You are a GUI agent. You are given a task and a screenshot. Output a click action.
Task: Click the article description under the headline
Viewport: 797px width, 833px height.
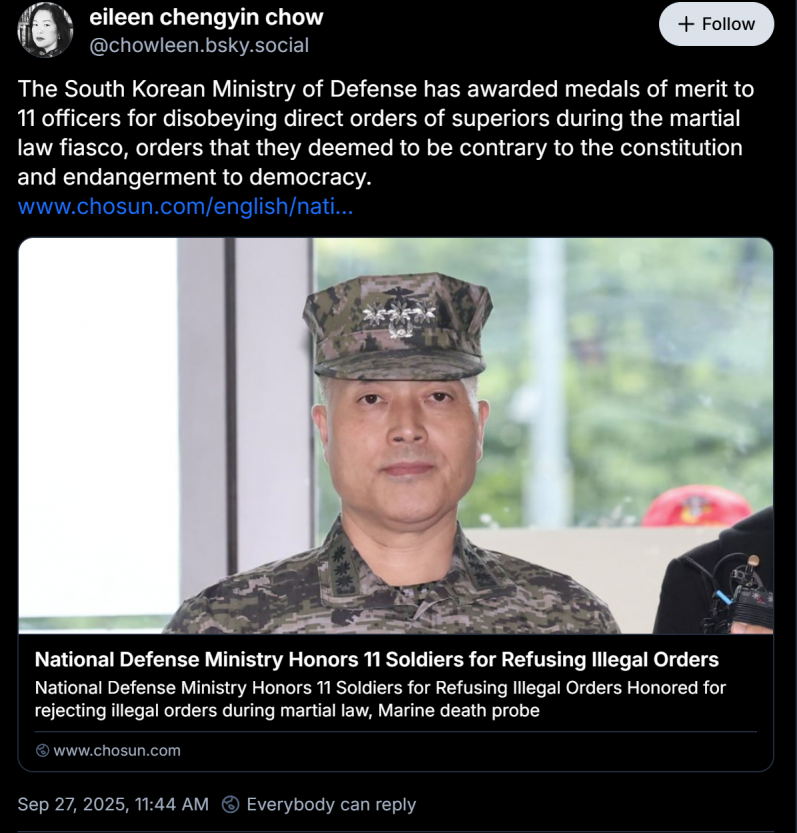(x=380, y=699)
